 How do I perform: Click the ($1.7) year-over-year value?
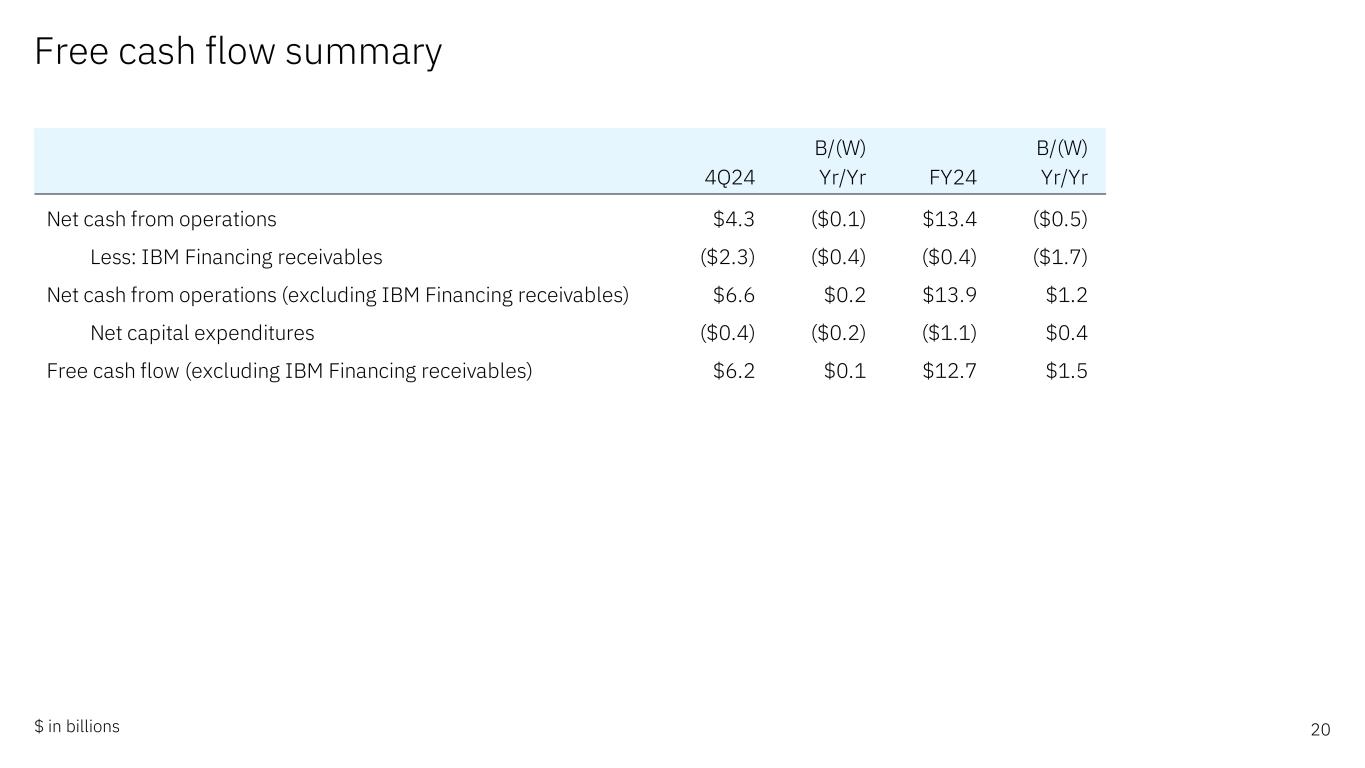click(1060, 257)
